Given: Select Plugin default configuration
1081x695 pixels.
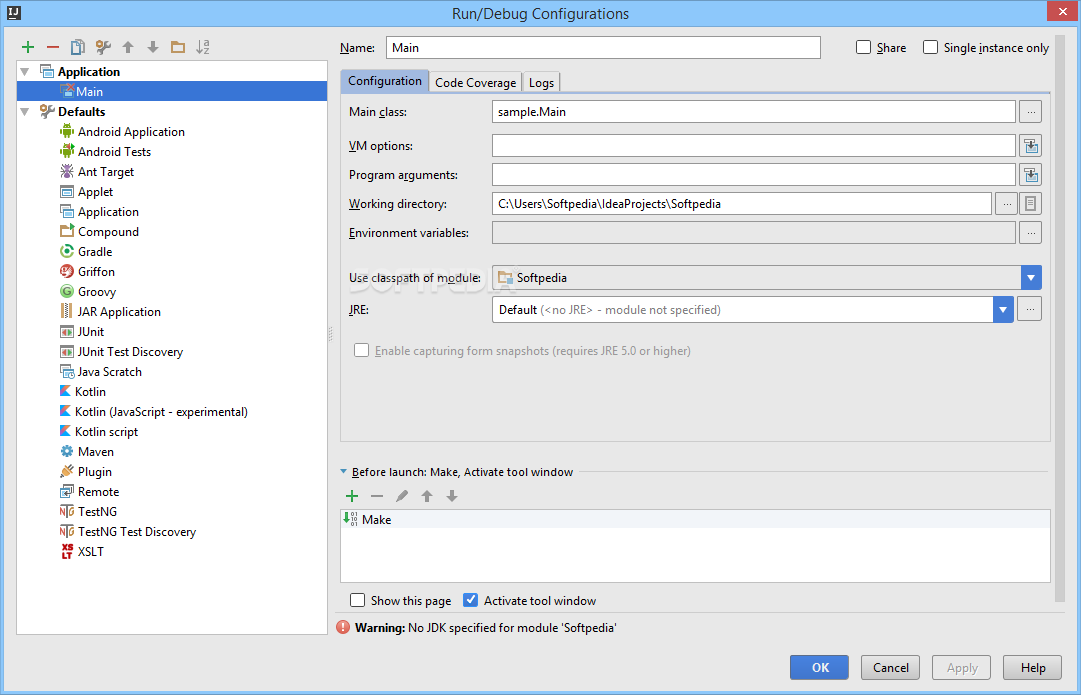Looking at the screenshot, I should pyautogui.click(x=85, y=472).
